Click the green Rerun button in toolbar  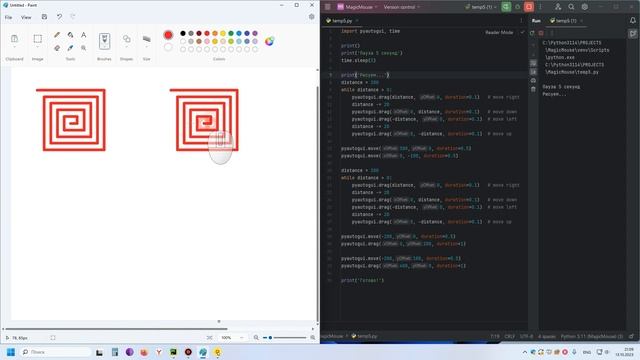[x=506, y=7]
